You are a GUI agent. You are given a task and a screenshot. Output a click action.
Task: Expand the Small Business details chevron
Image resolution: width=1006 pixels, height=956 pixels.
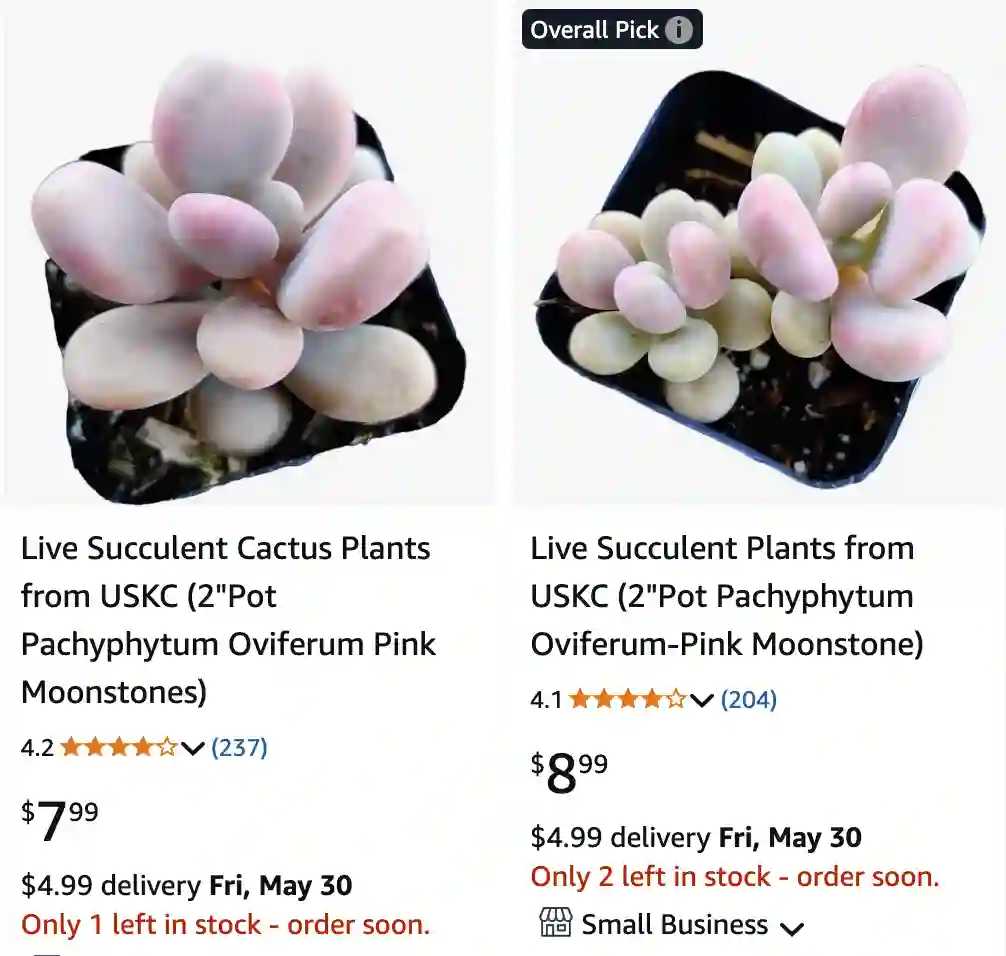pos(793,928)
